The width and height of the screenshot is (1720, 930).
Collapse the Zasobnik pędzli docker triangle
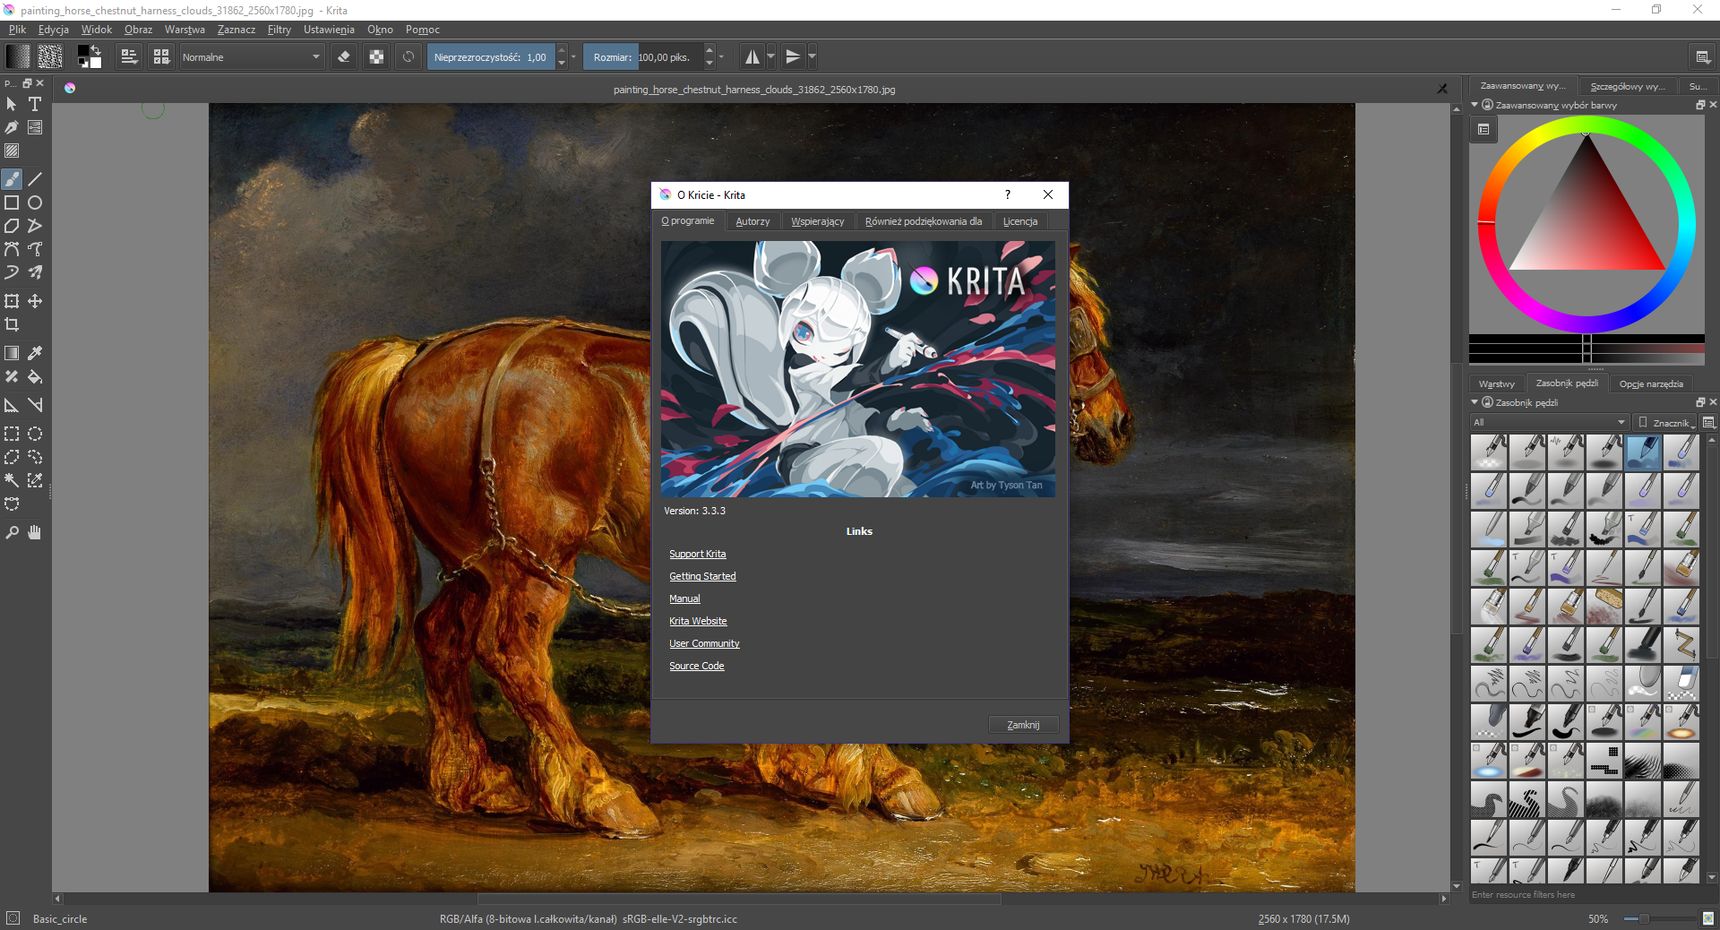[1475, 402]
